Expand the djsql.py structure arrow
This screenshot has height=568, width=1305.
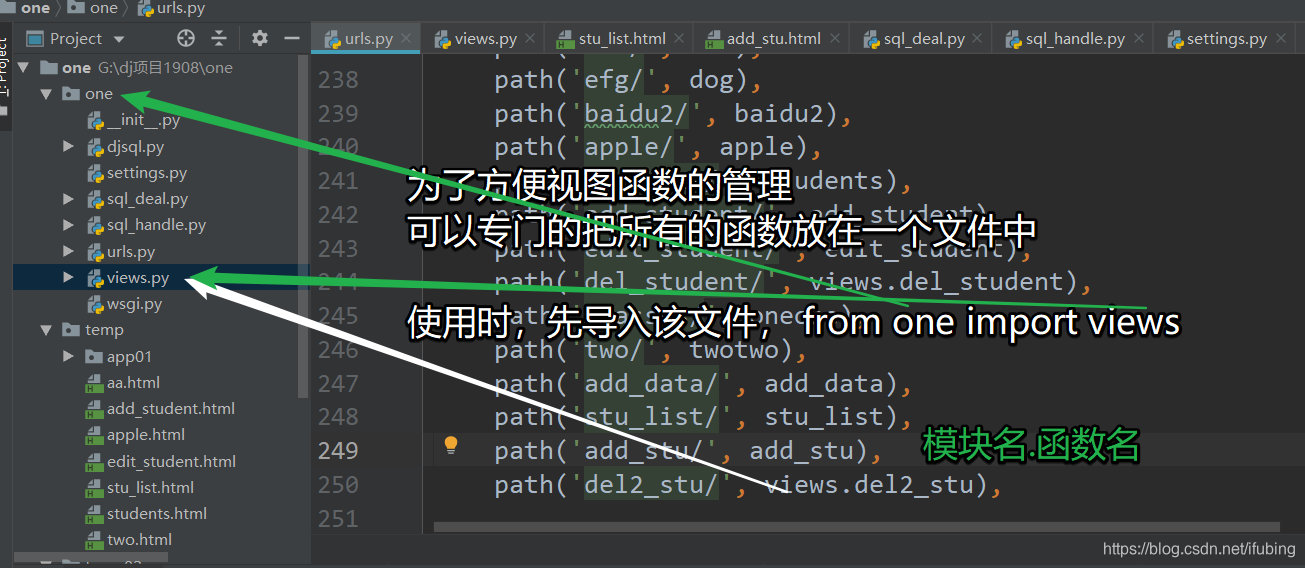coord(68,147)
